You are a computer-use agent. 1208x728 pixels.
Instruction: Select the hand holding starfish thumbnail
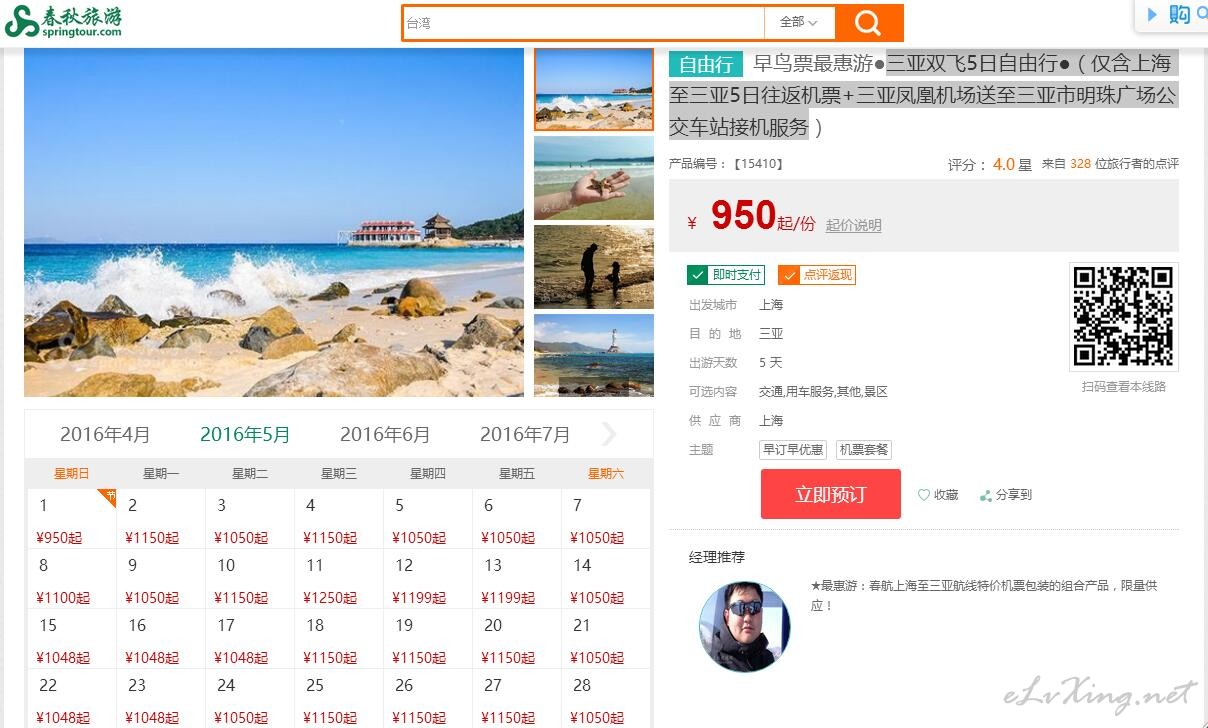(594, 178)
